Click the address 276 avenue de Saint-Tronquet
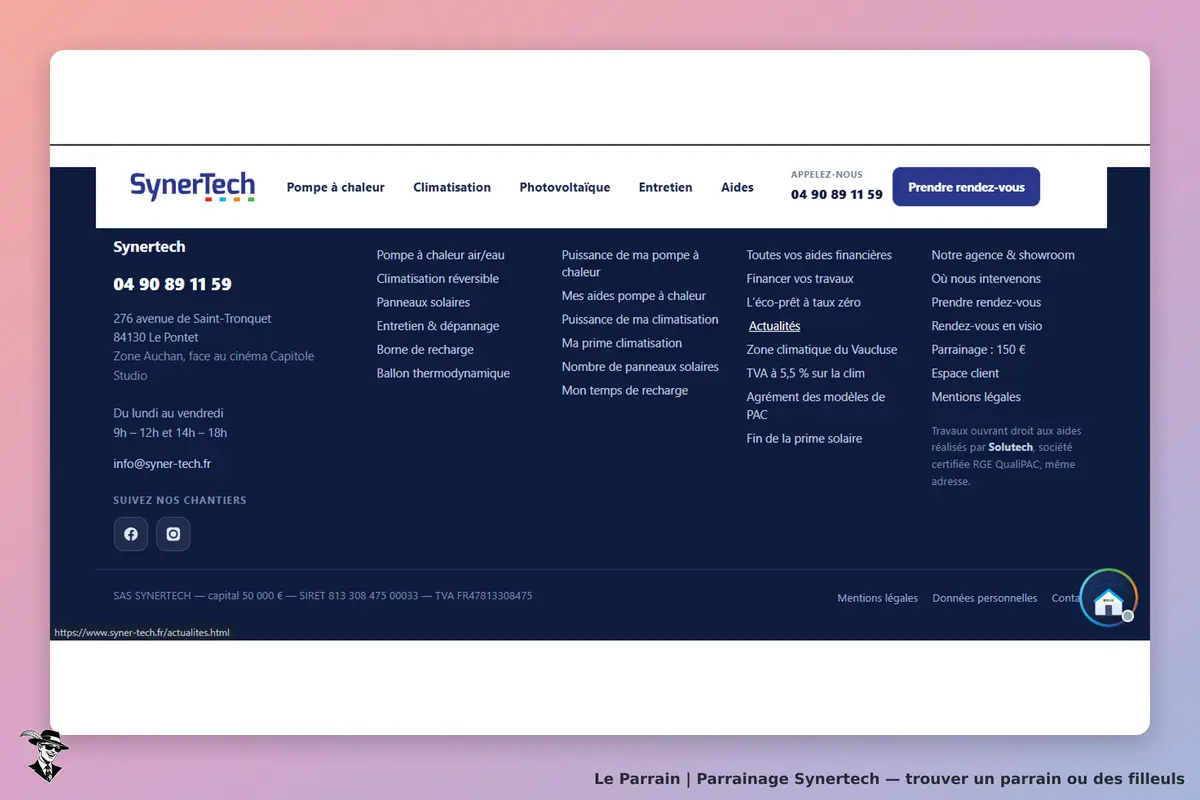 tap(192, 319)
